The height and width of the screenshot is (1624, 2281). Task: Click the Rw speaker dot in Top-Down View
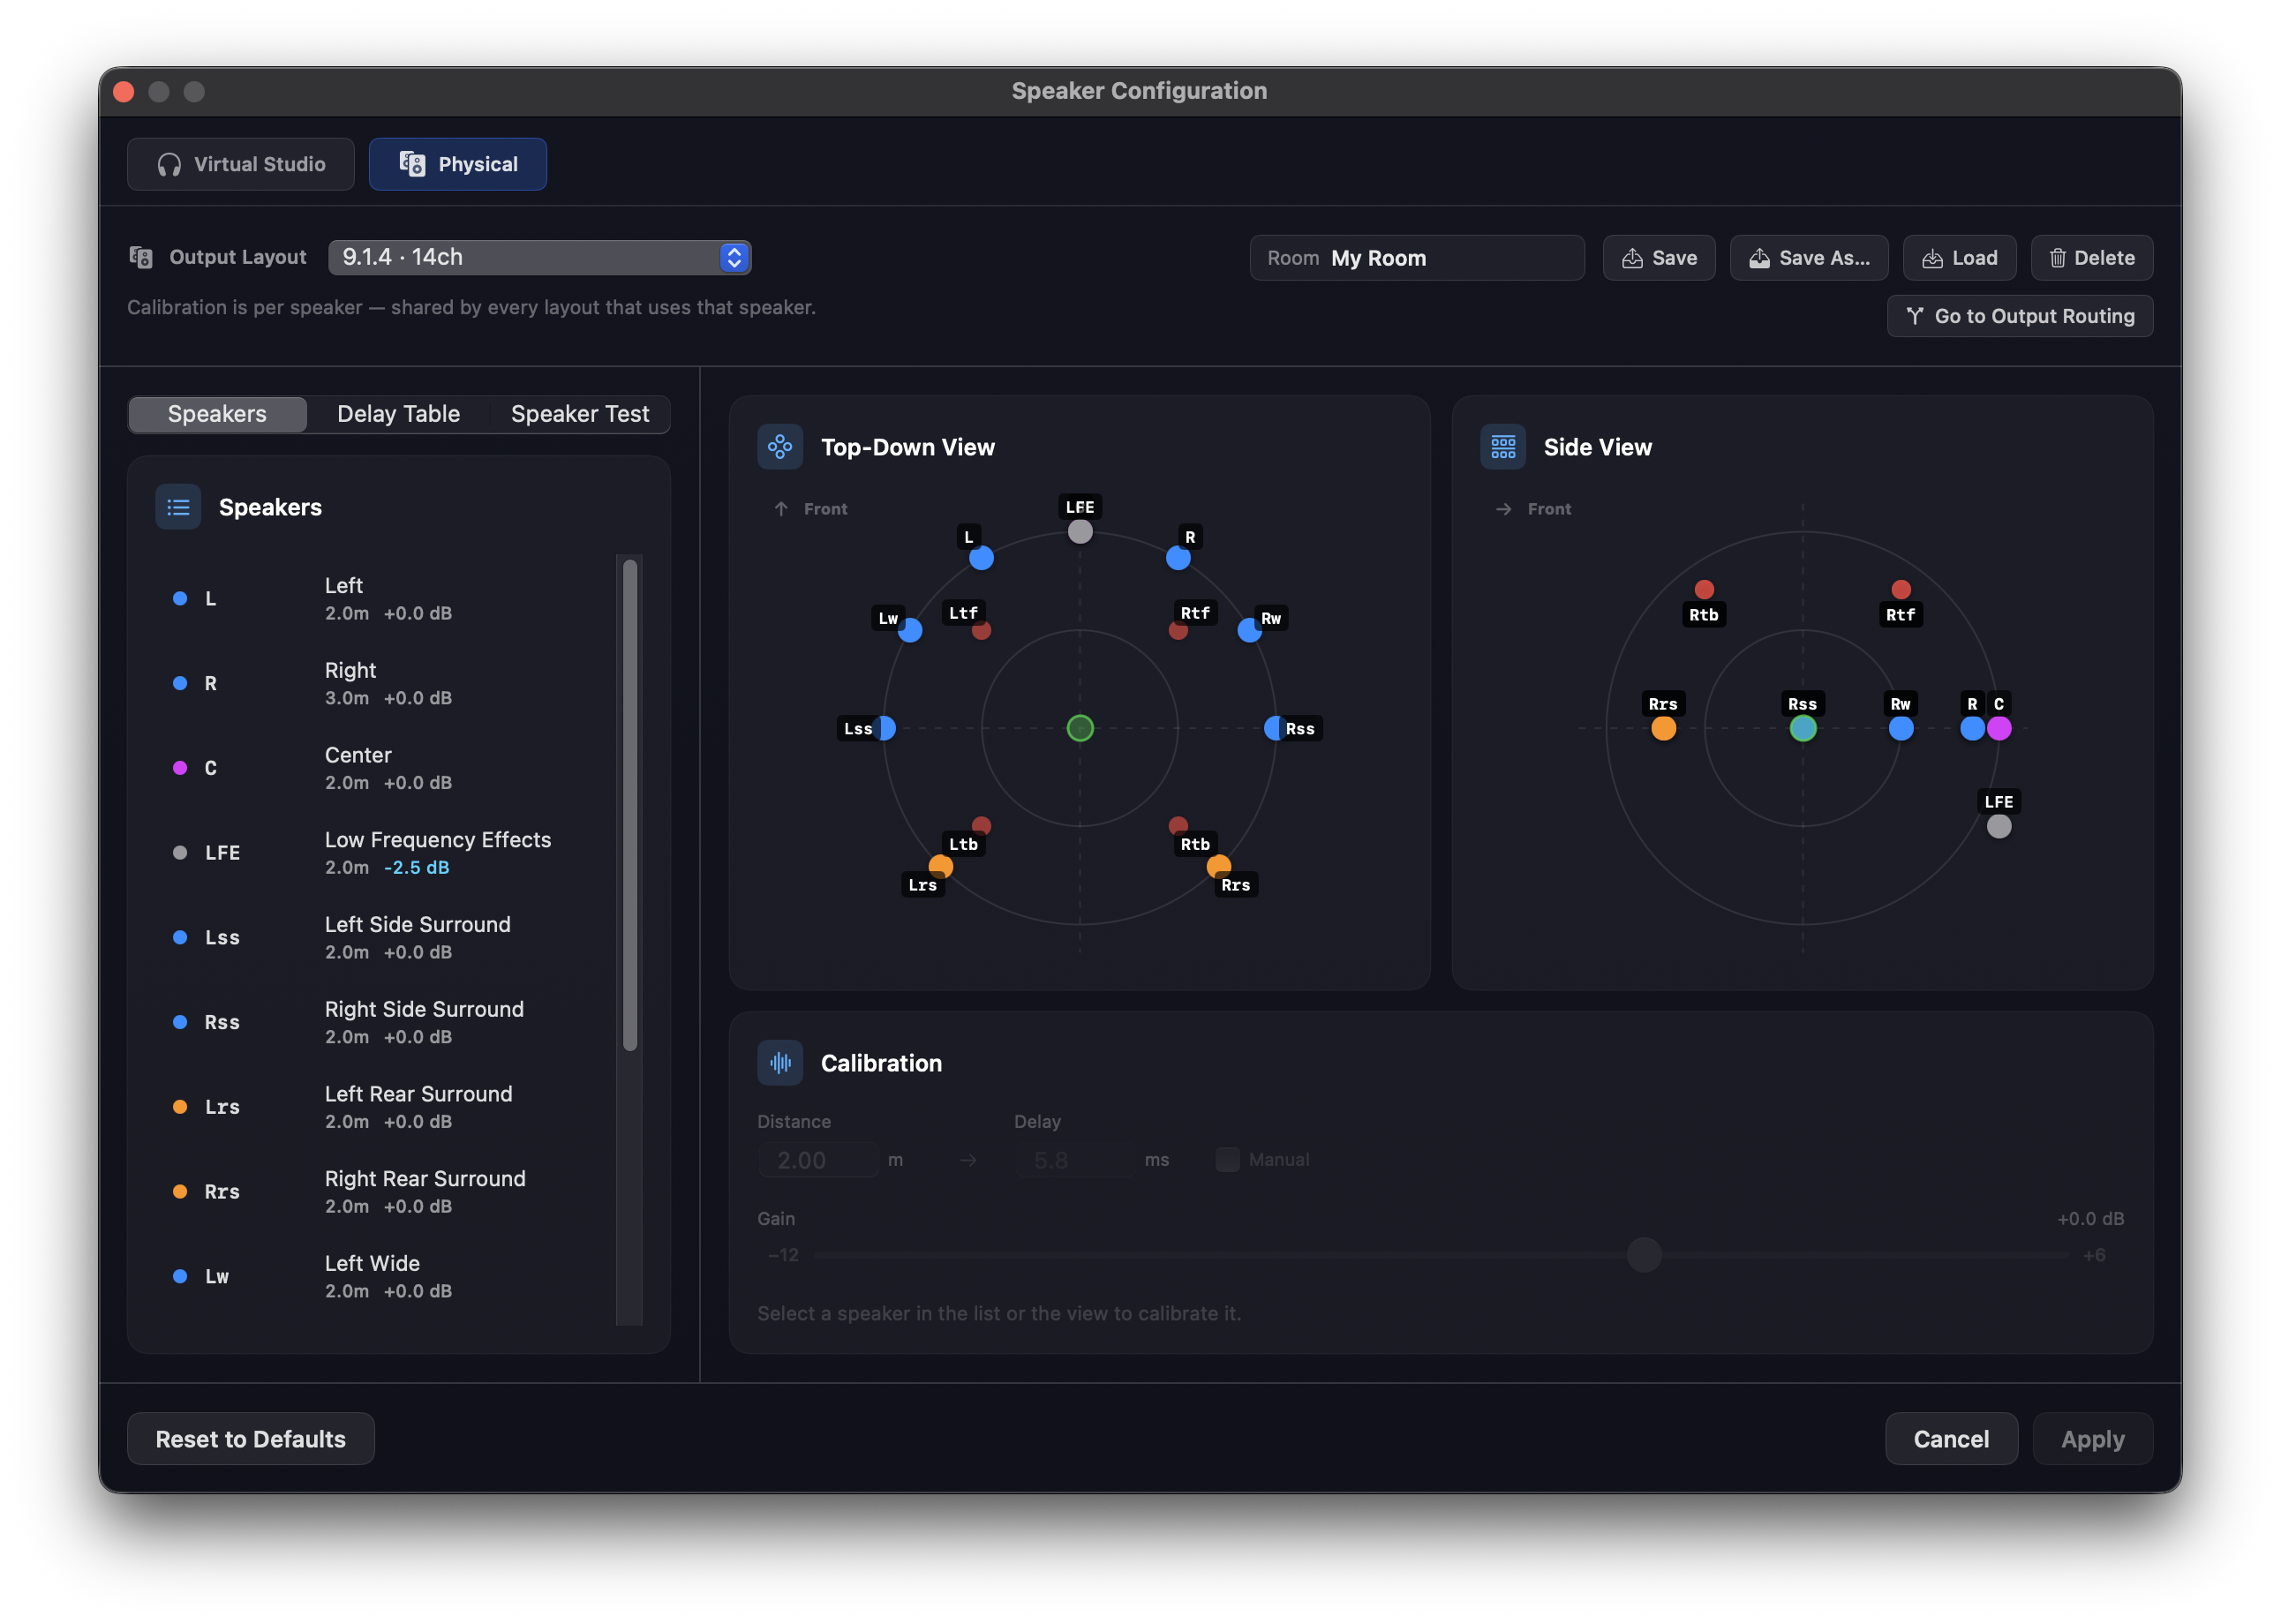pyautogui.click(x=1250, y=630)
